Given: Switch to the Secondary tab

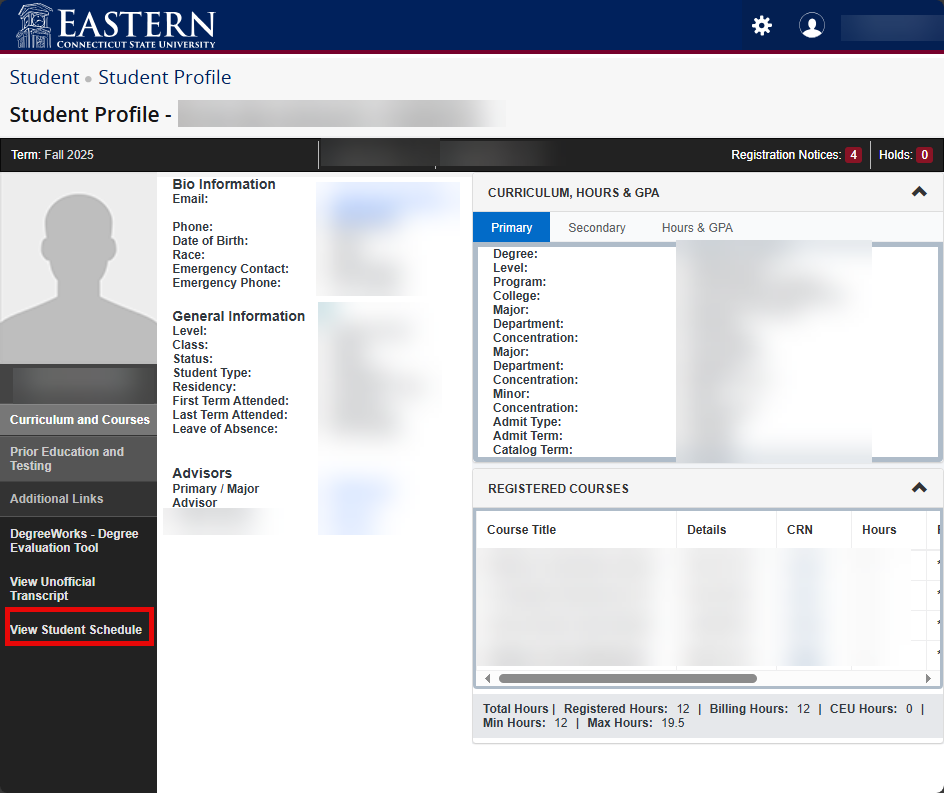Looking at the screenshot, I should tap(596, 228).
